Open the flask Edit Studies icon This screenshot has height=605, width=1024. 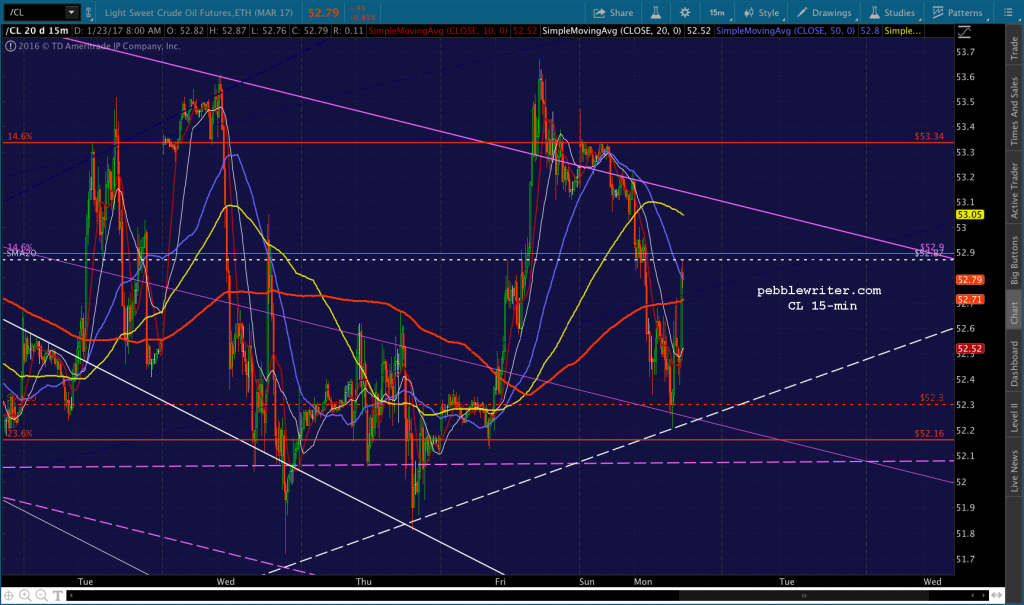pos(656,12)
